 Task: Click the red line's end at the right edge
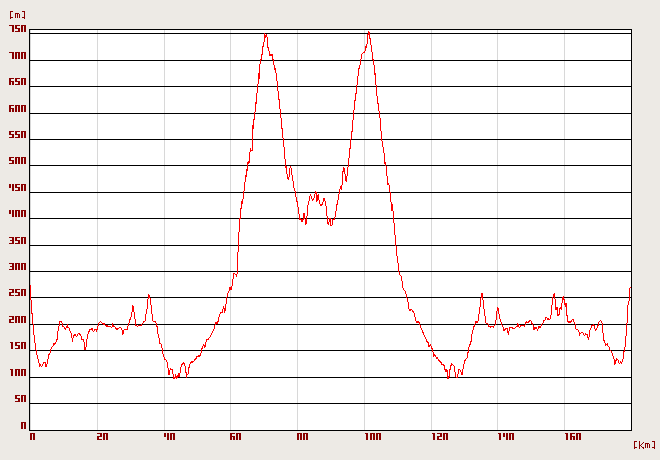point(630,288)
